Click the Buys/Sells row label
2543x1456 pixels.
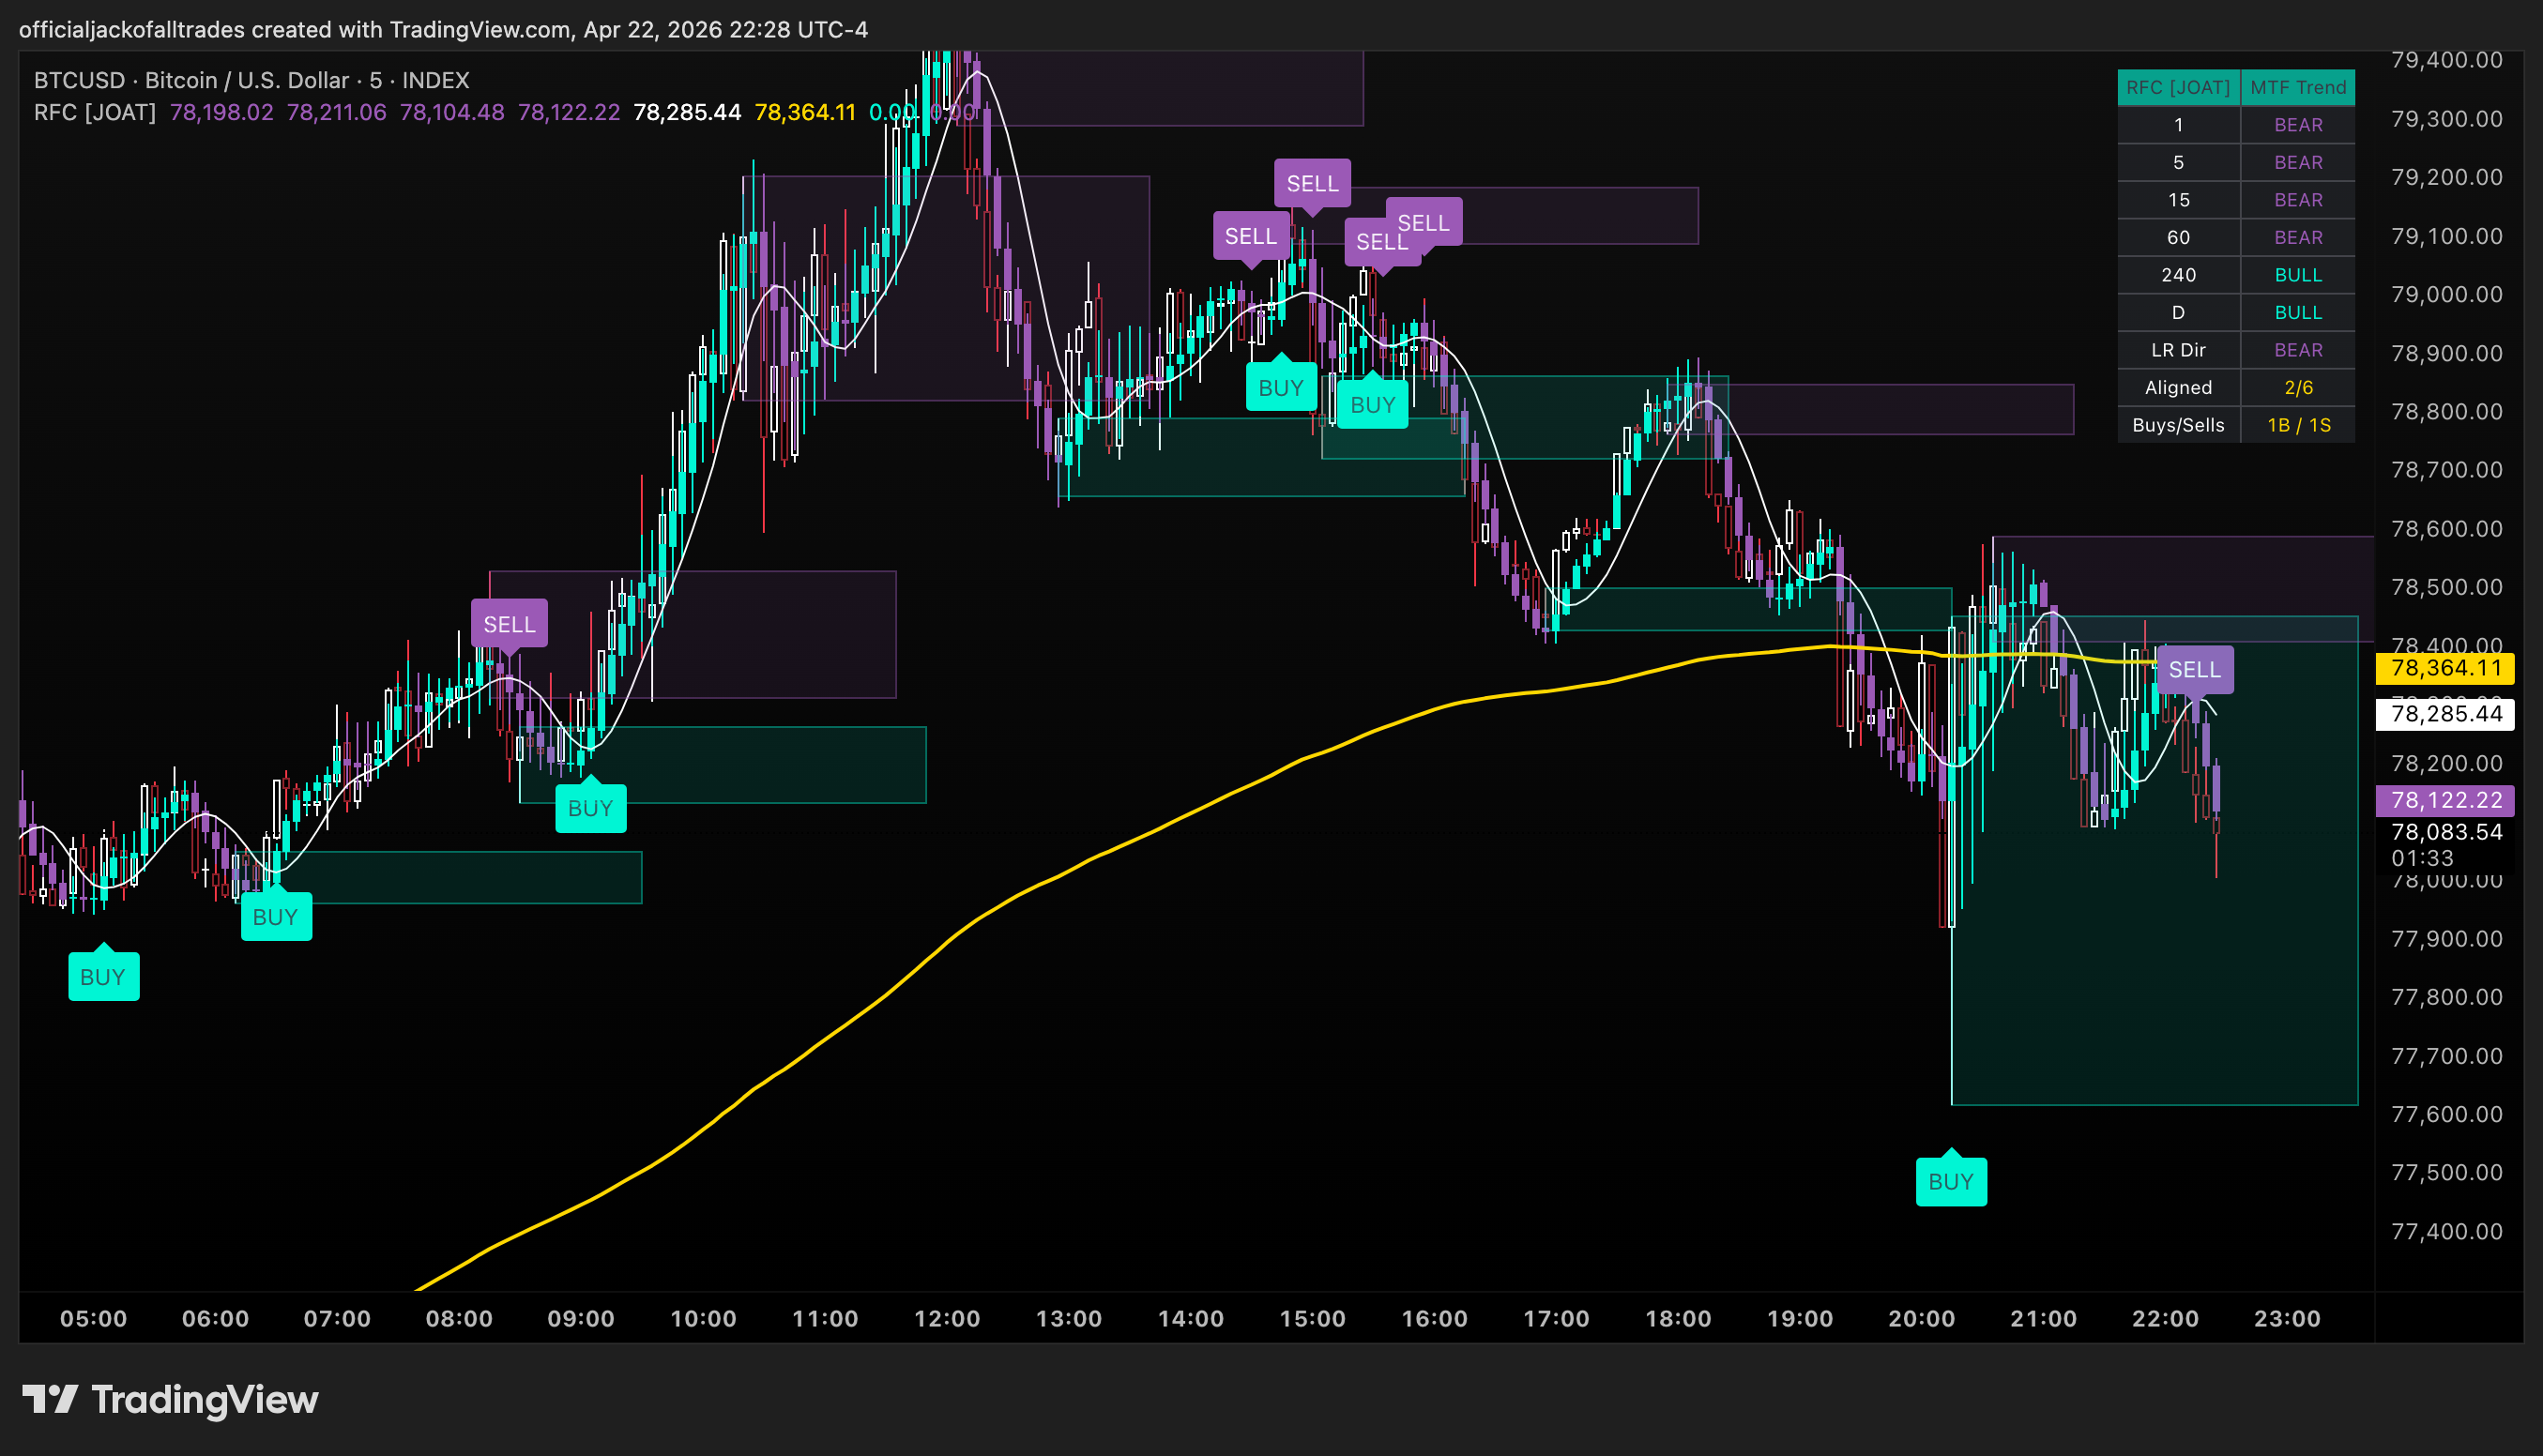click(2178, 425)
